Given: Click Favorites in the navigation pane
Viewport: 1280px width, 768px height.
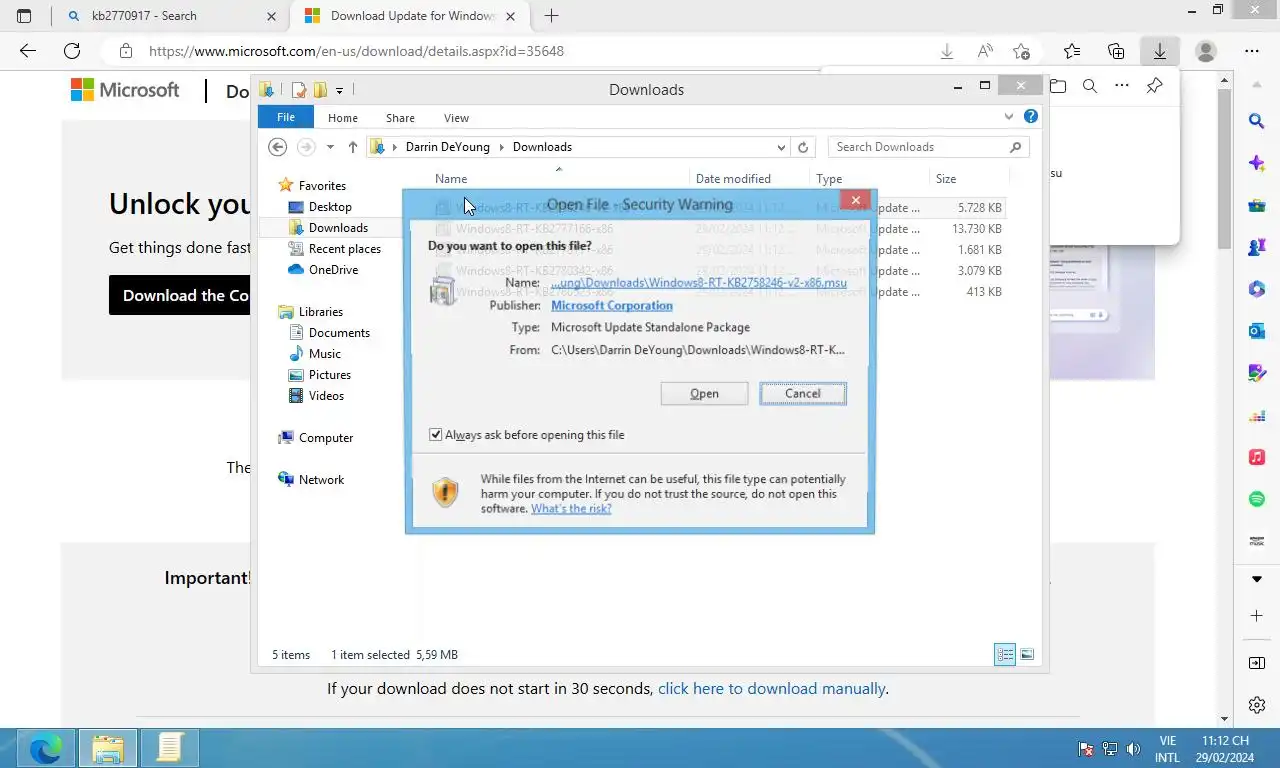Looking at the screenshot, I should (x=322, y=186).
